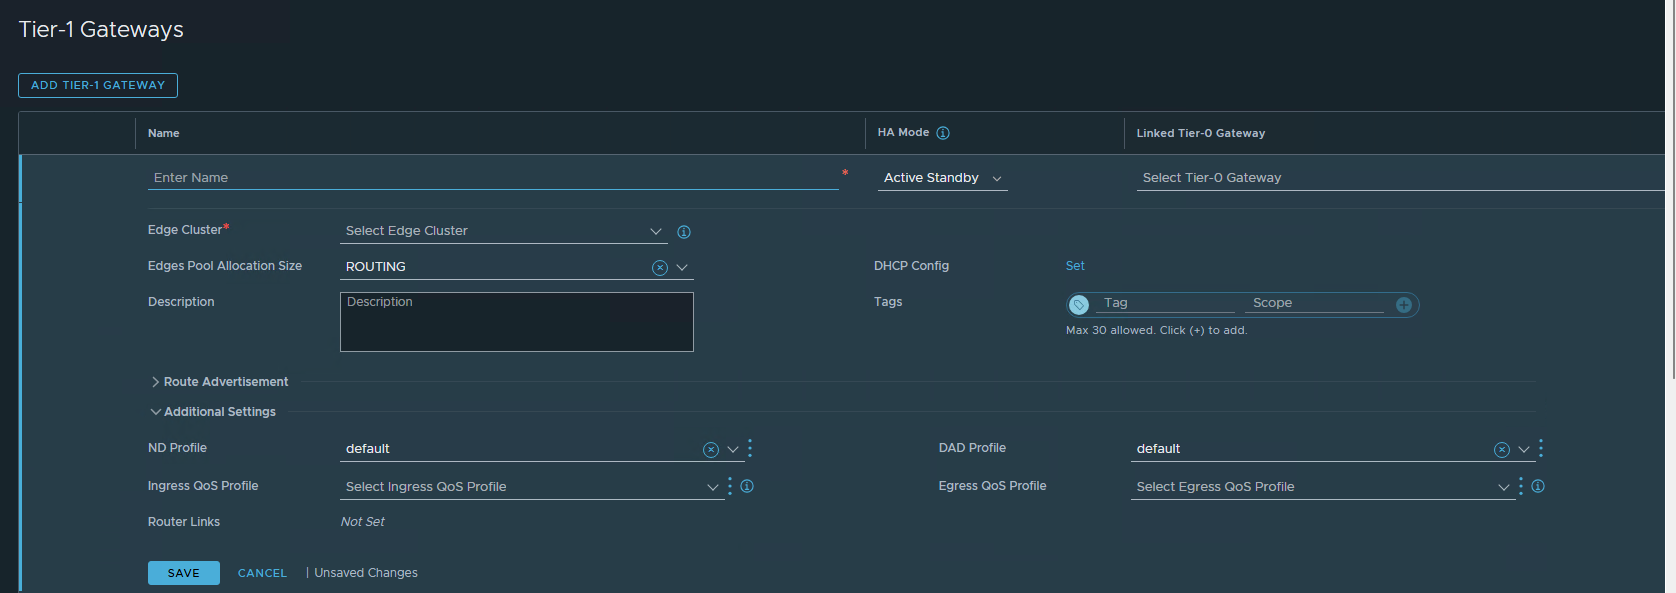
Task: Clear the ND Profile default value
Action: coord(711,450)
